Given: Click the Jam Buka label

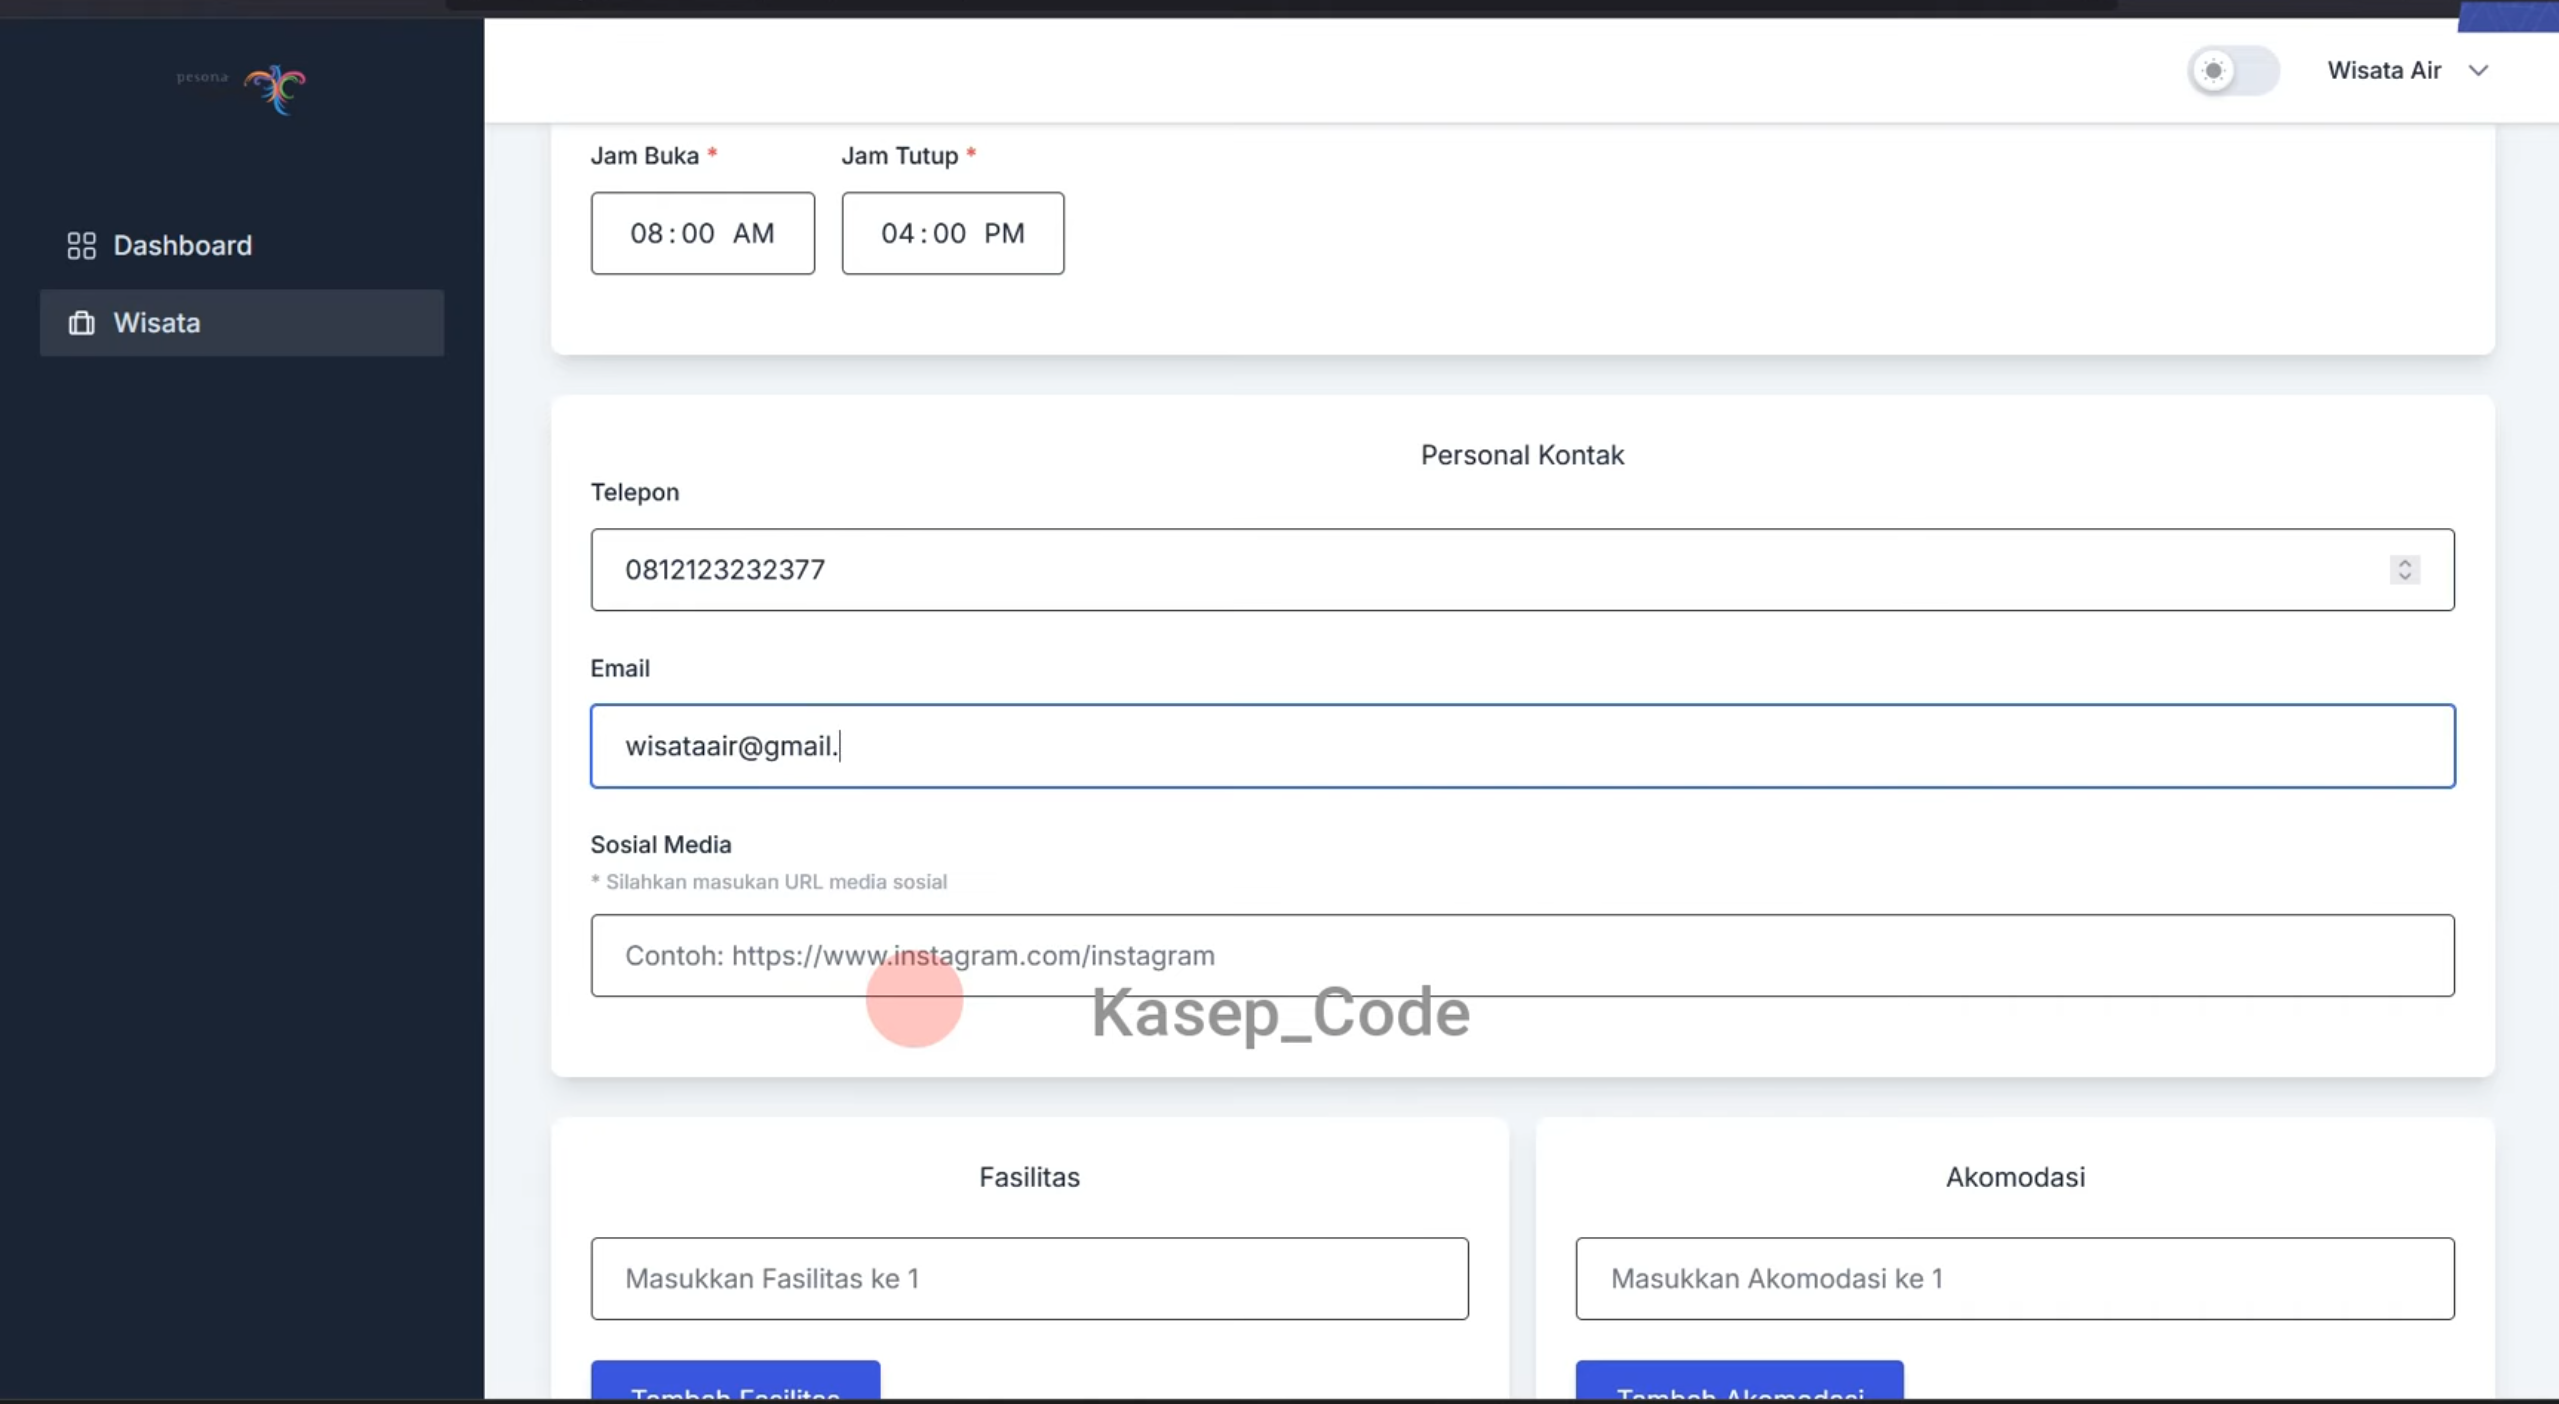Looking at the screenshot, I should pyautogui.click(x=654, y=156).
